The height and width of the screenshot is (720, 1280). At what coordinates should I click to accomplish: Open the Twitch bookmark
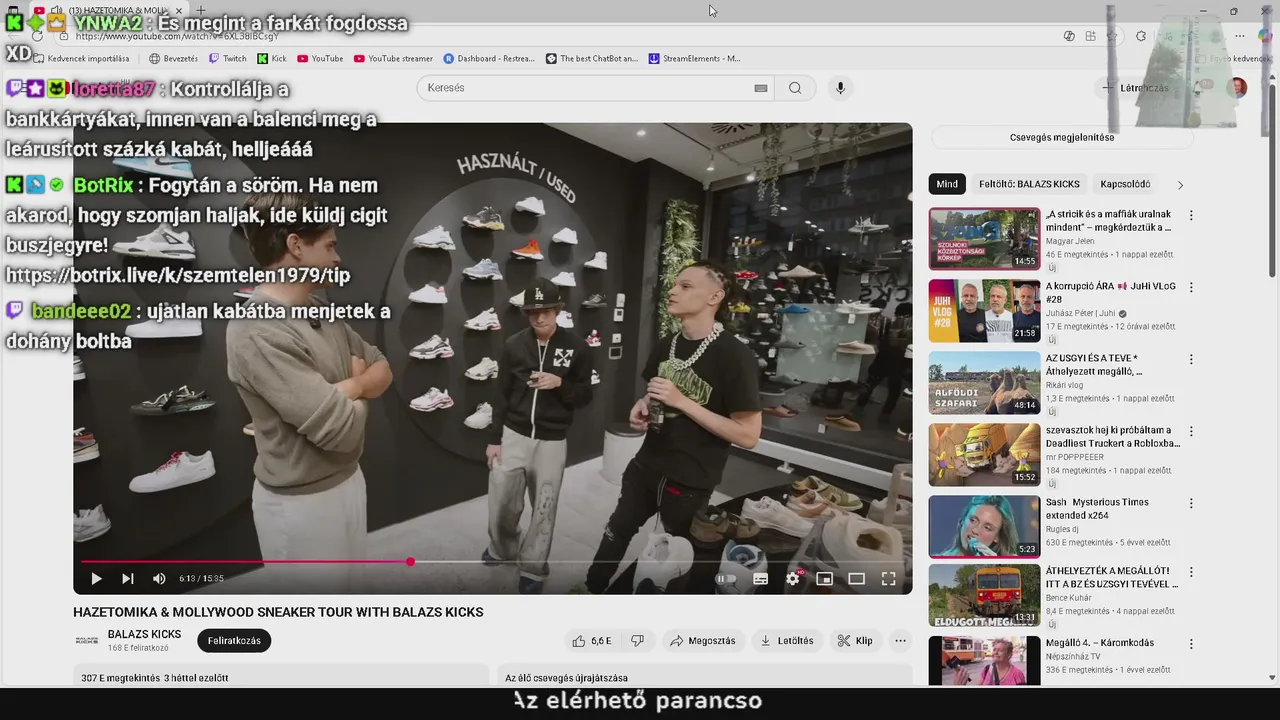227,58
